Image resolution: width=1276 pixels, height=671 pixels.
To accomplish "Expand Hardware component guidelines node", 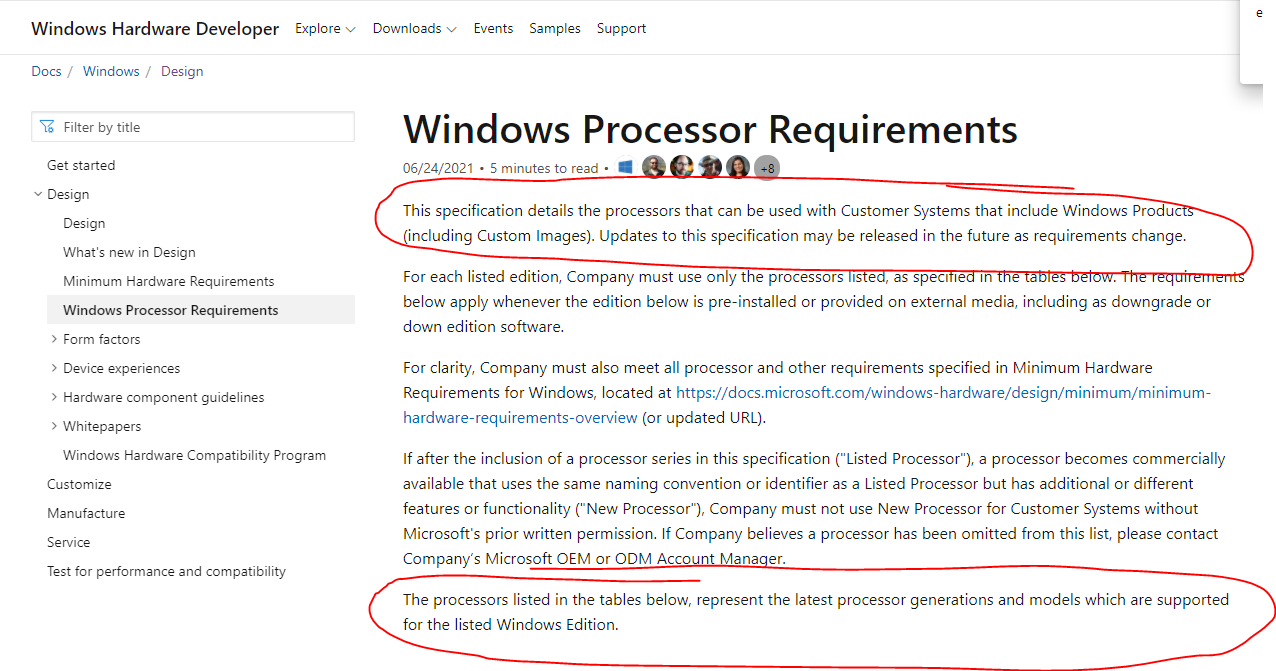I will click(x=54, y=397).
